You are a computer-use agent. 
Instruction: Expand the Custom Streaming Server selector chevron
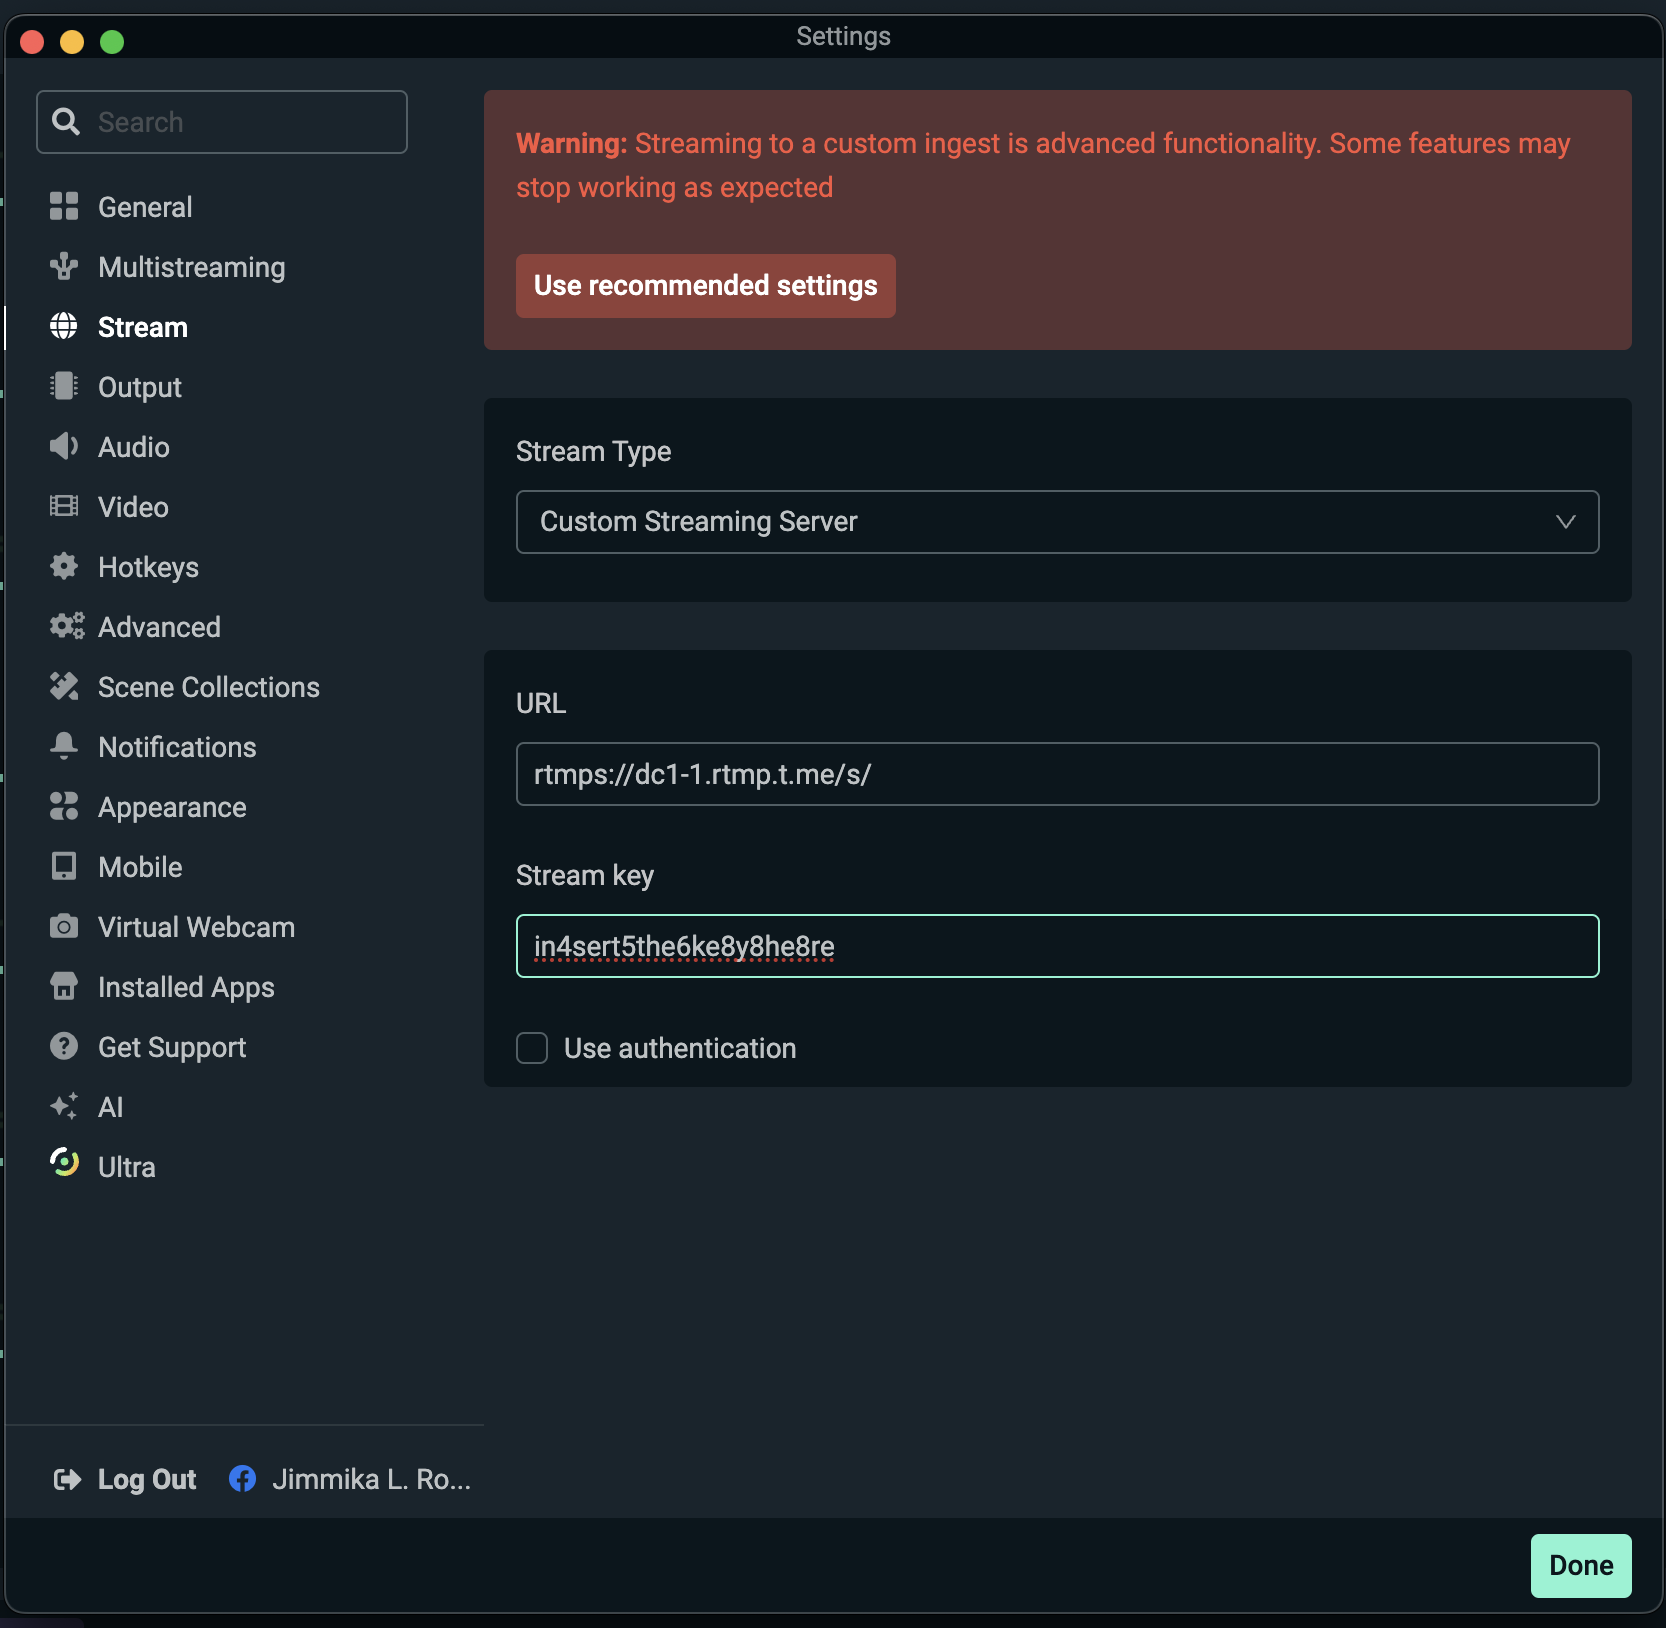[x=1565, y=522]
